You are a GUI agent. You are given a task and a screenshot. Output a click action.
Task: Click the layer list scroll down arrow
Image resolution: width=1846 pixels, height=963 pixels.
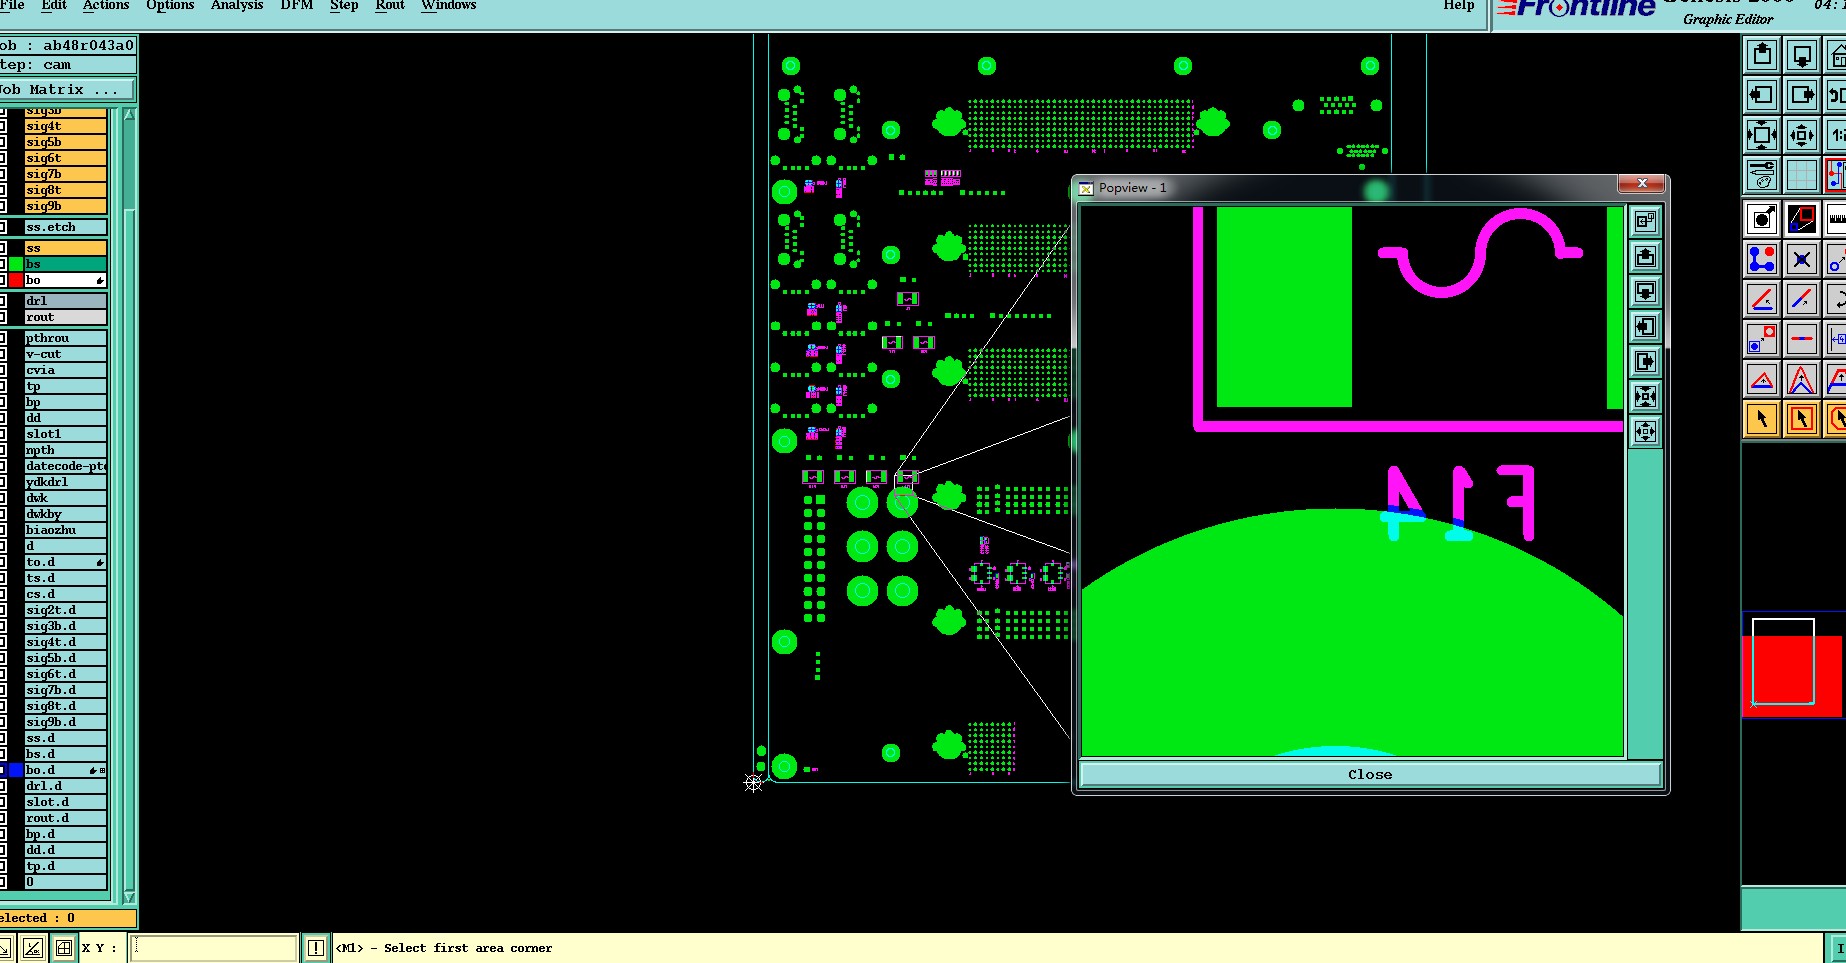click(129, 896)
